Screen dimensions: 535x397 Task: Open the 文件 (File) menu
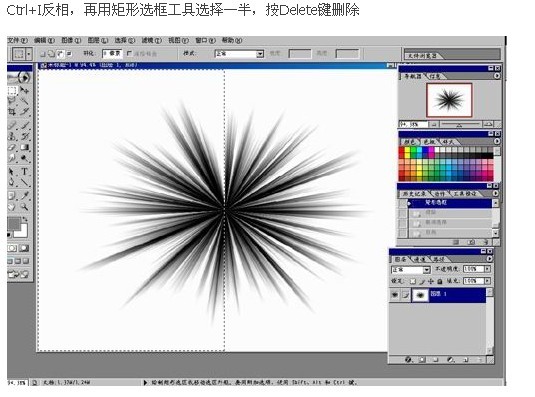point(17,40)
